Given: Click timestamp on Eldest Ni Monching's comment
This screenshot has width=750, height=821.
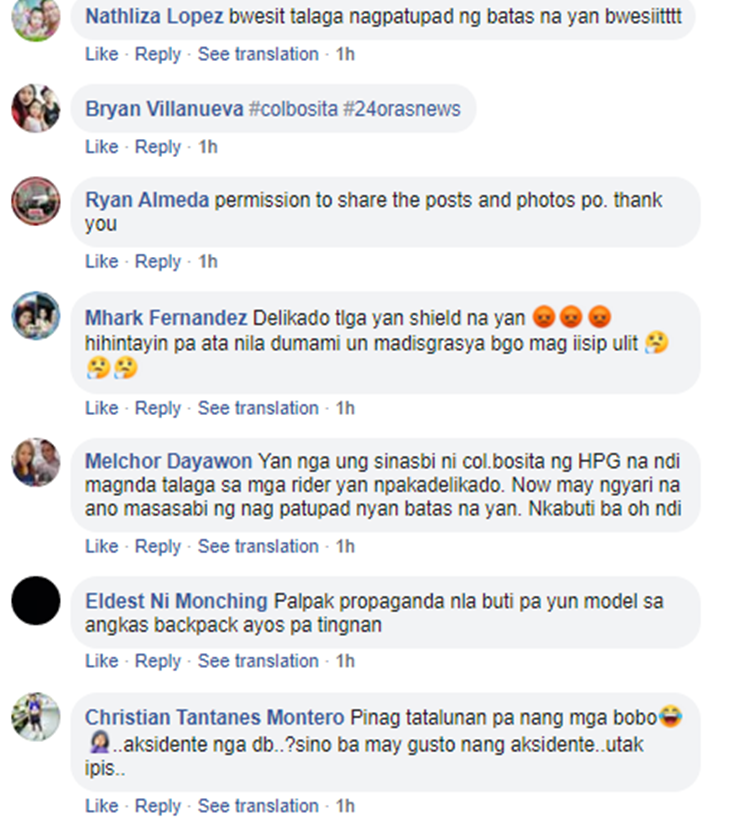Looking at the screenshot, I should coord(345,661).
